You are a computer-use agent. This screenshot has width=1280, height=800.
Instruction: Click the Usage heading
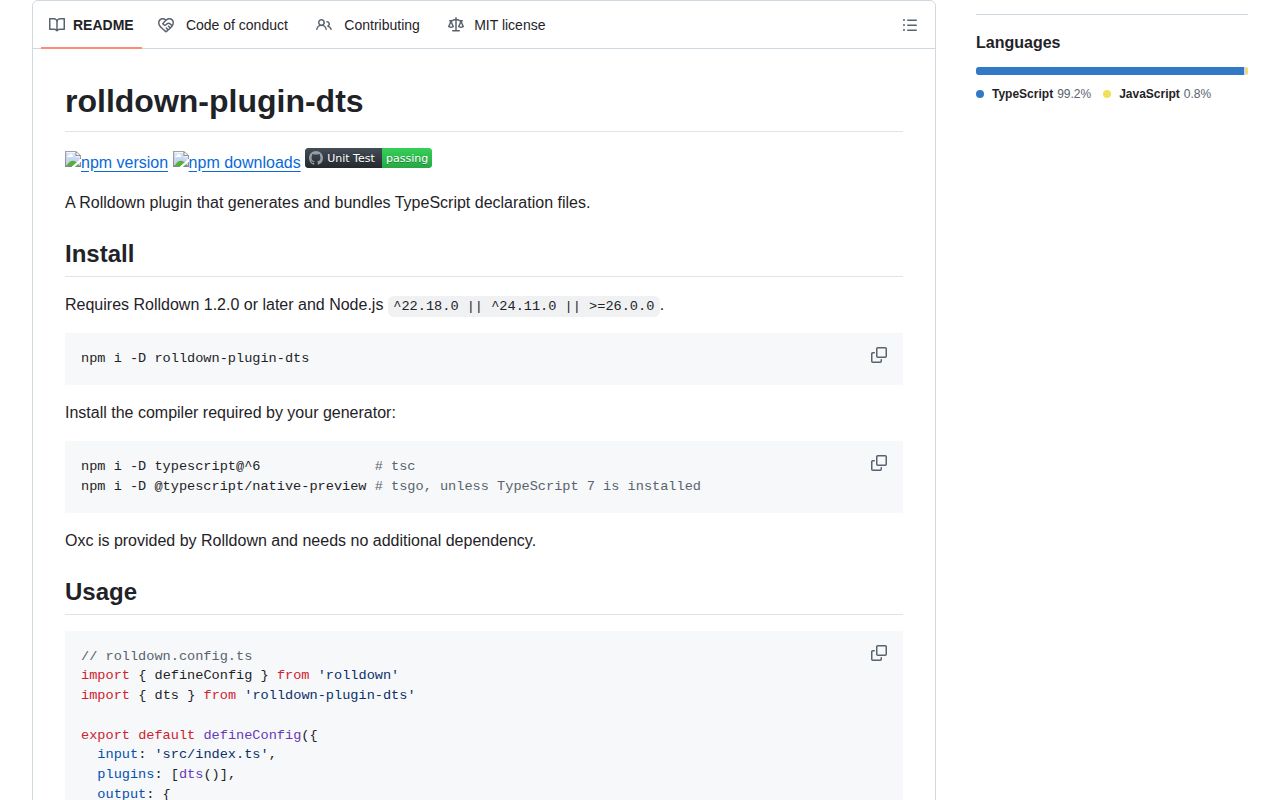point(100,592)
